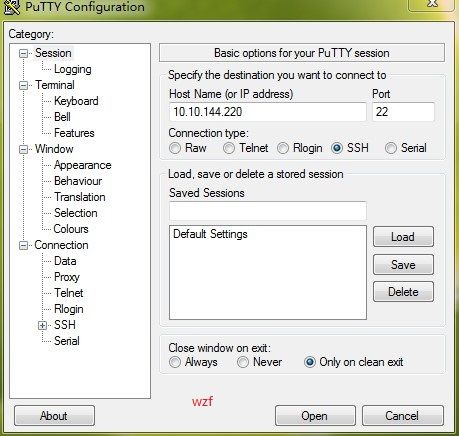Select Default Settings in sessions list
This screenshot has width=459, height=436.
(210, 234)
